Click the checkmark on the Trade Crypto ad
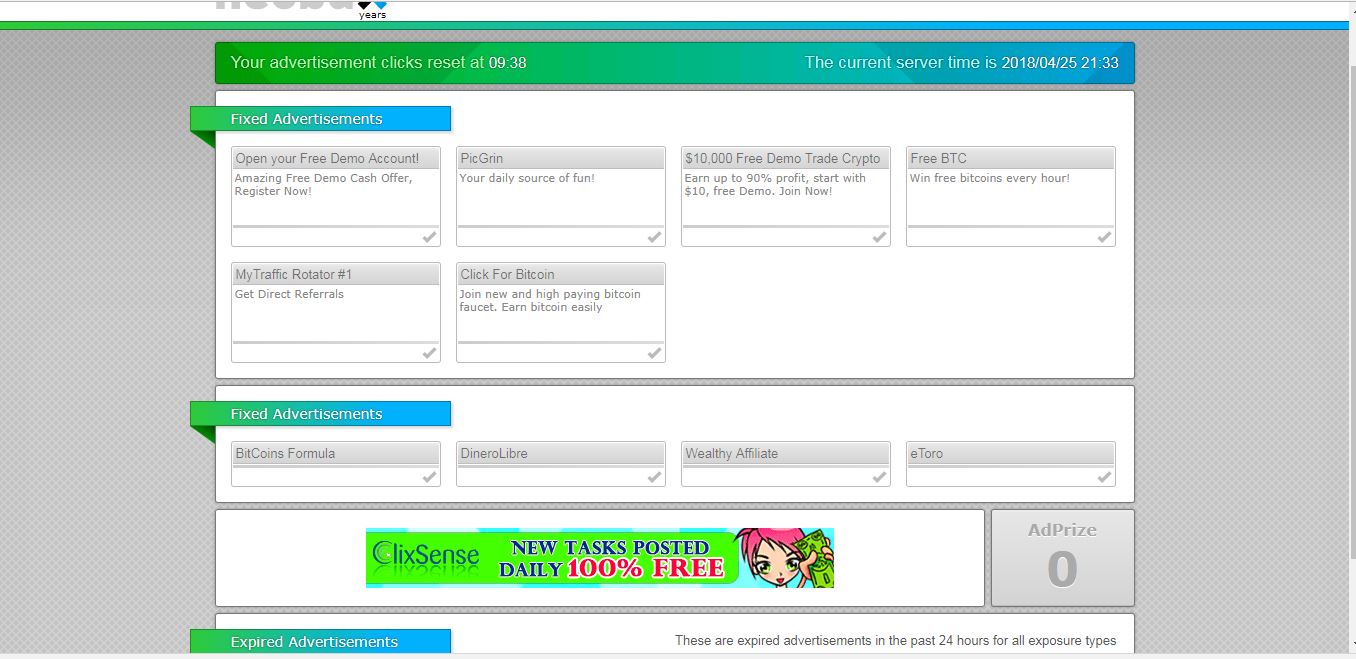 tap(879, 237)
